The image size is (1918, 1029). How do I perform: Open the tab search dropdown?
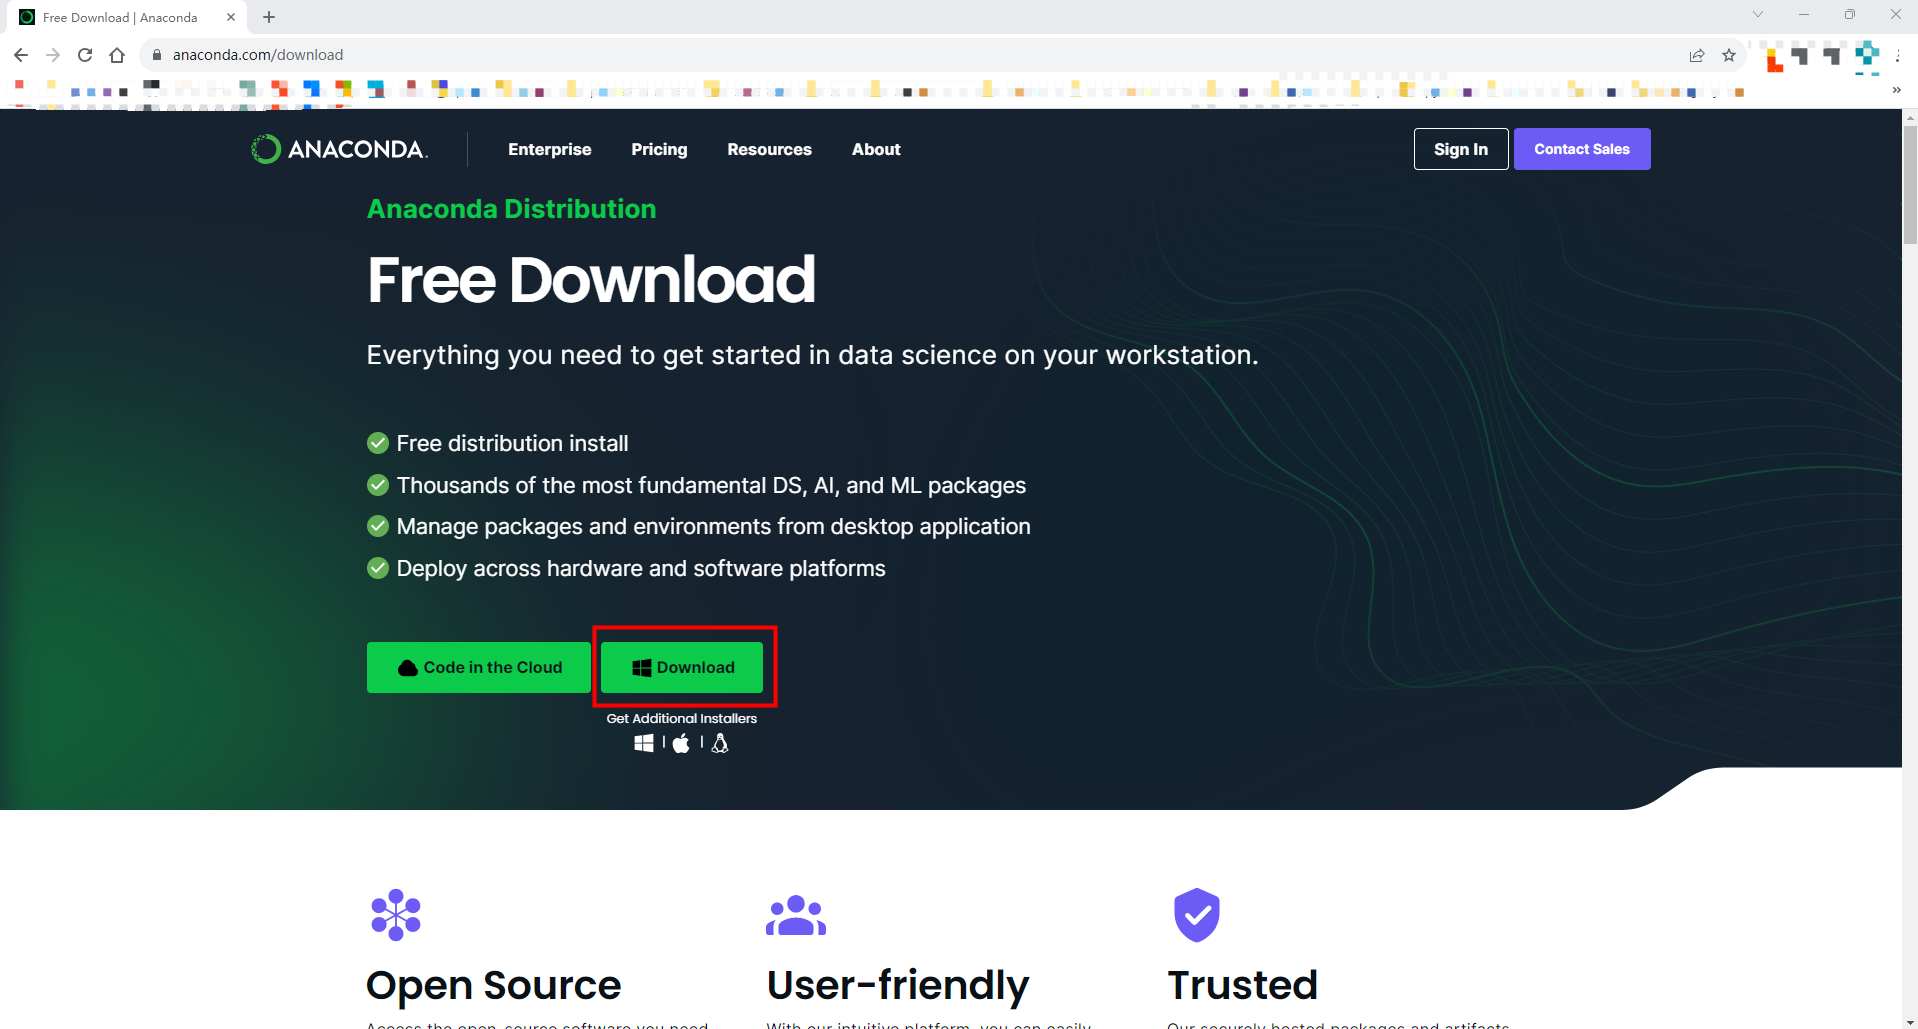[x=1758, y=14]
